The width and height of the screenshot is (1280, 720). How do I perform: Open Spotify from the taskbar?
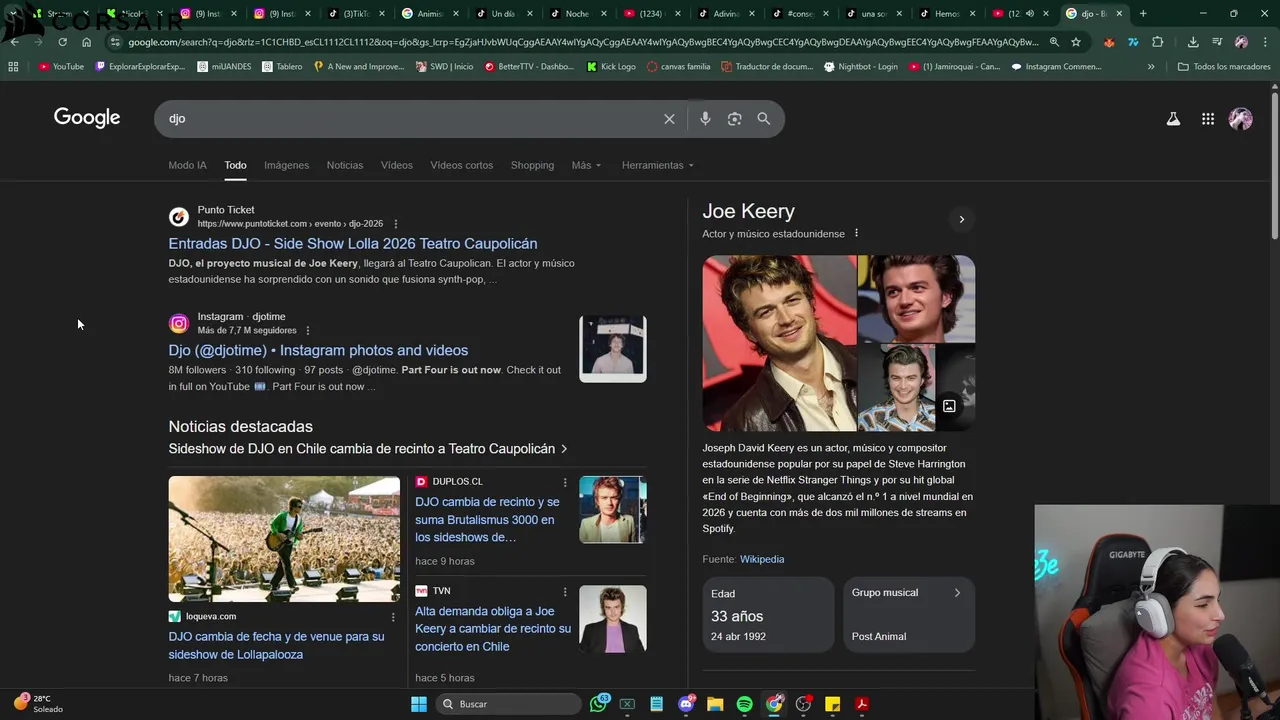[745, 704]
